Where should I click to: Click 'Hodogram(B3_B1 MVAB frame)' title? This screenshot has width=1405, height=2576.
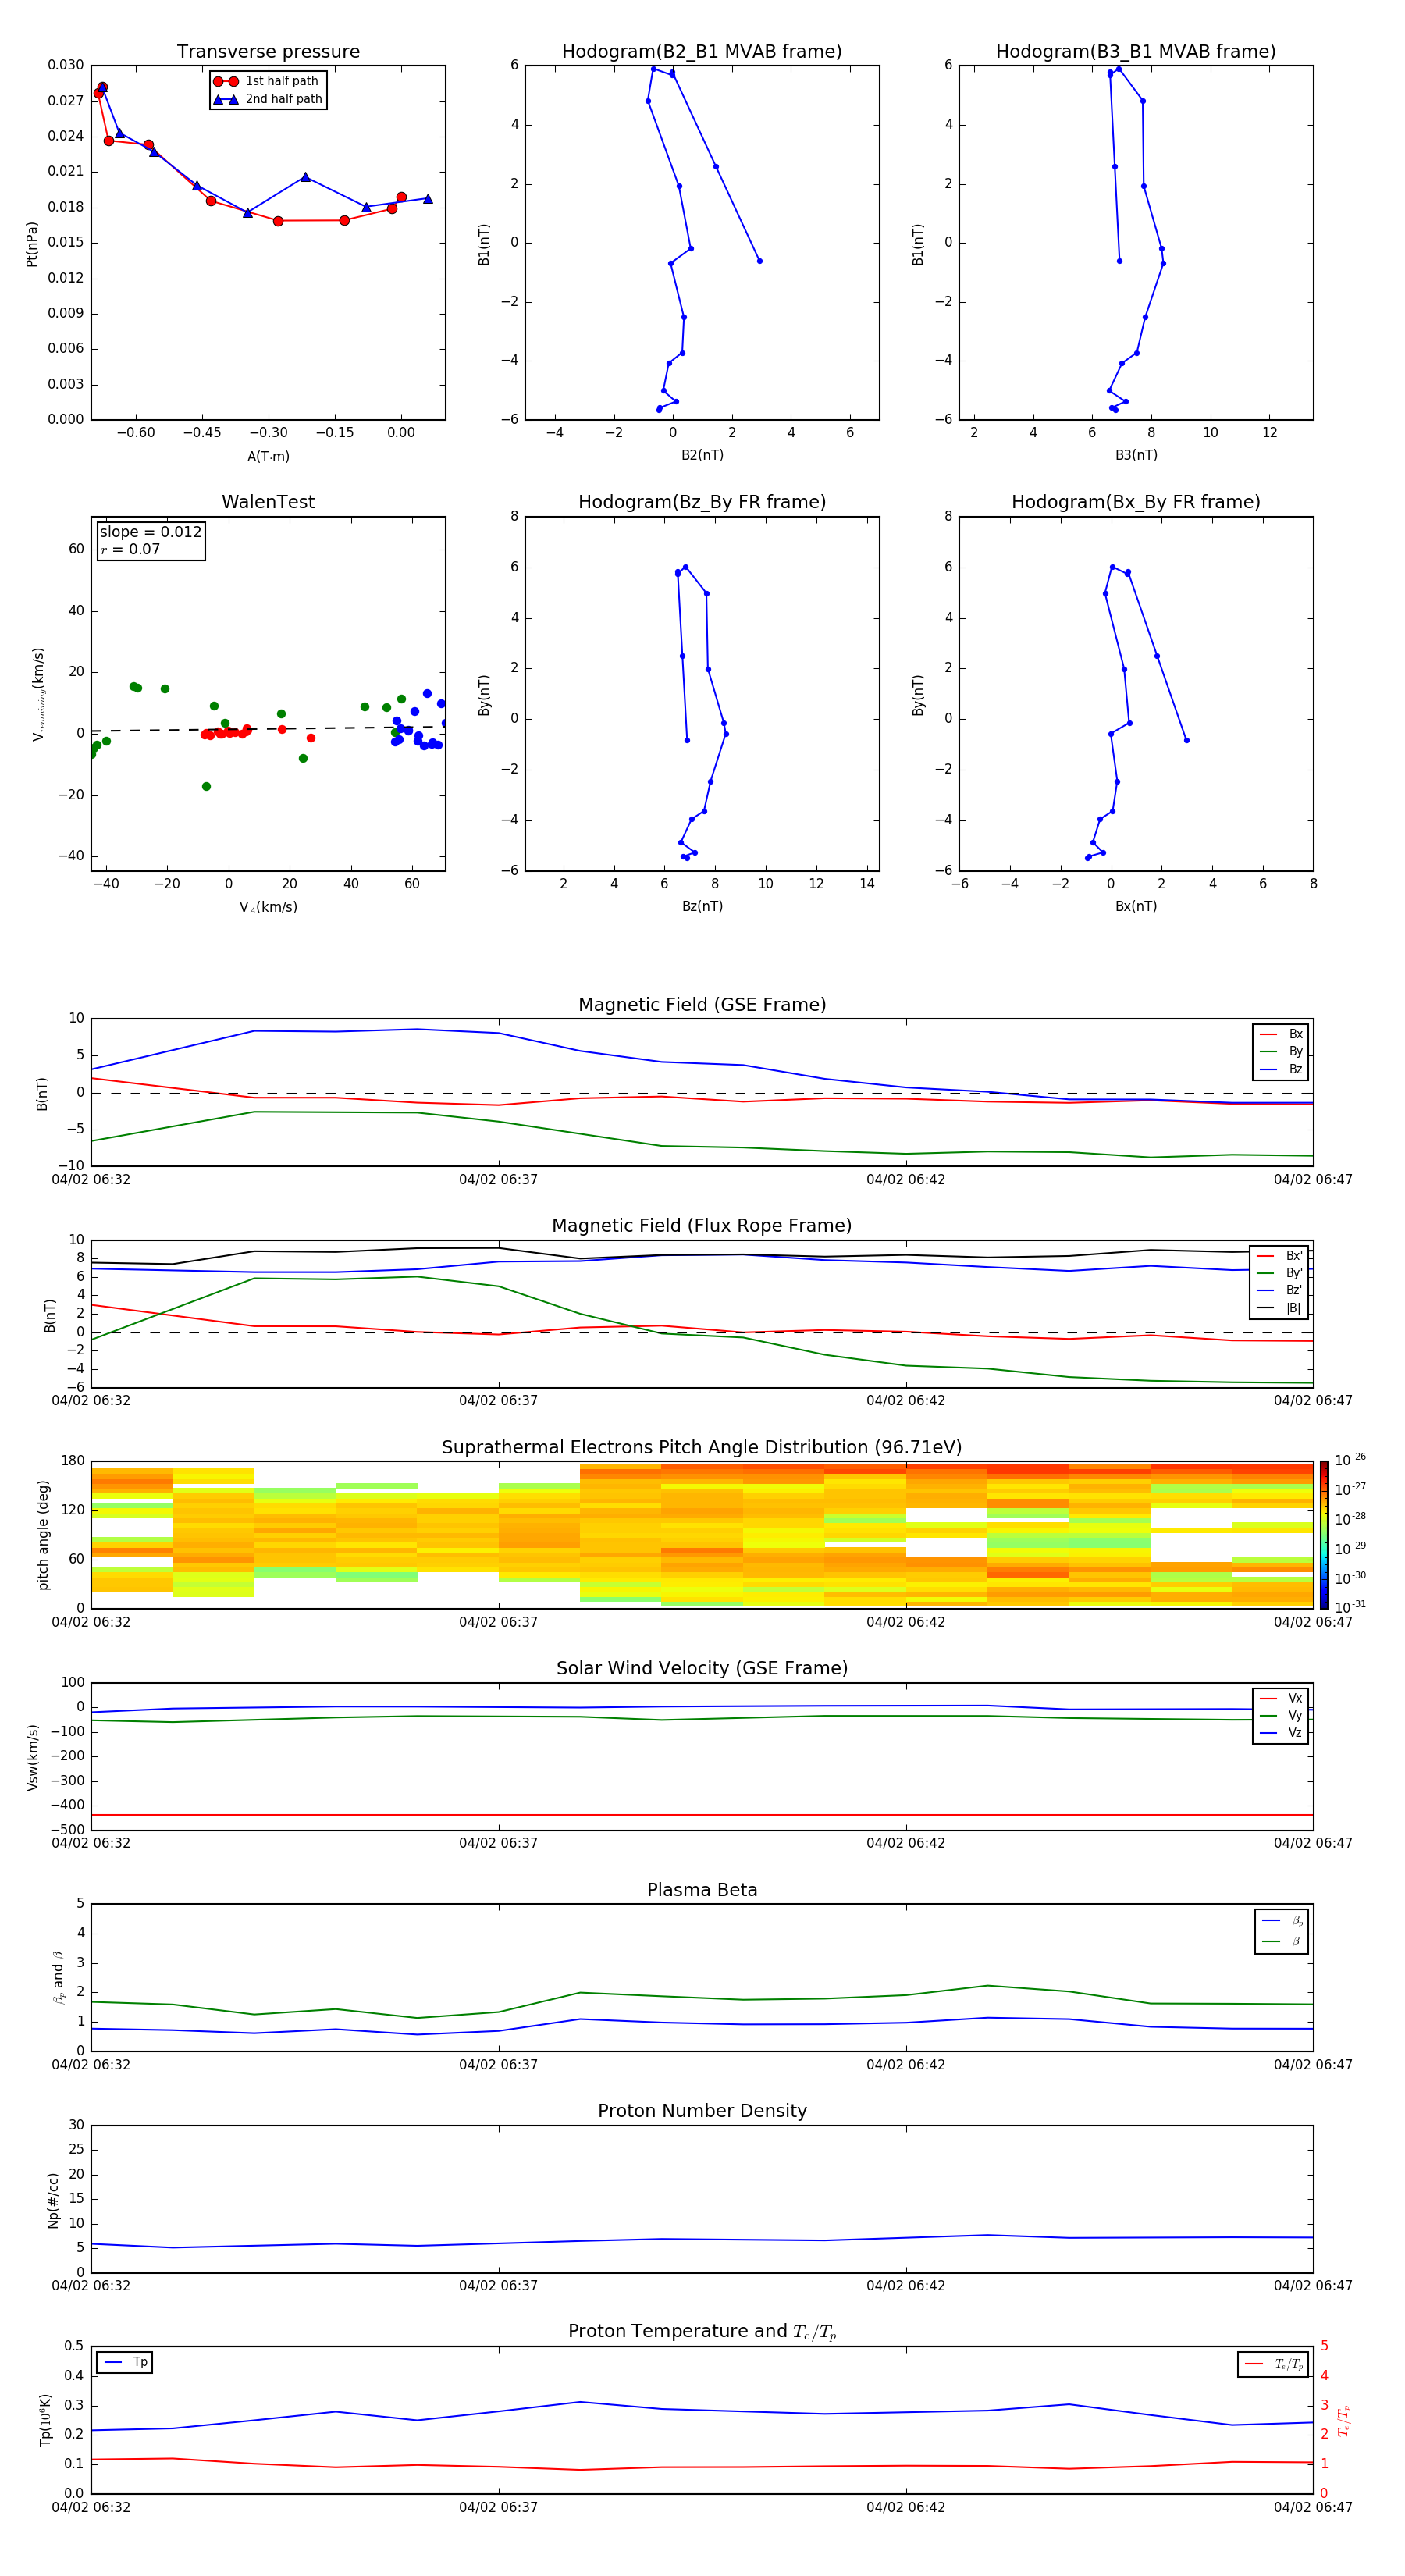pyautogui.click(x=1136, y=52)
